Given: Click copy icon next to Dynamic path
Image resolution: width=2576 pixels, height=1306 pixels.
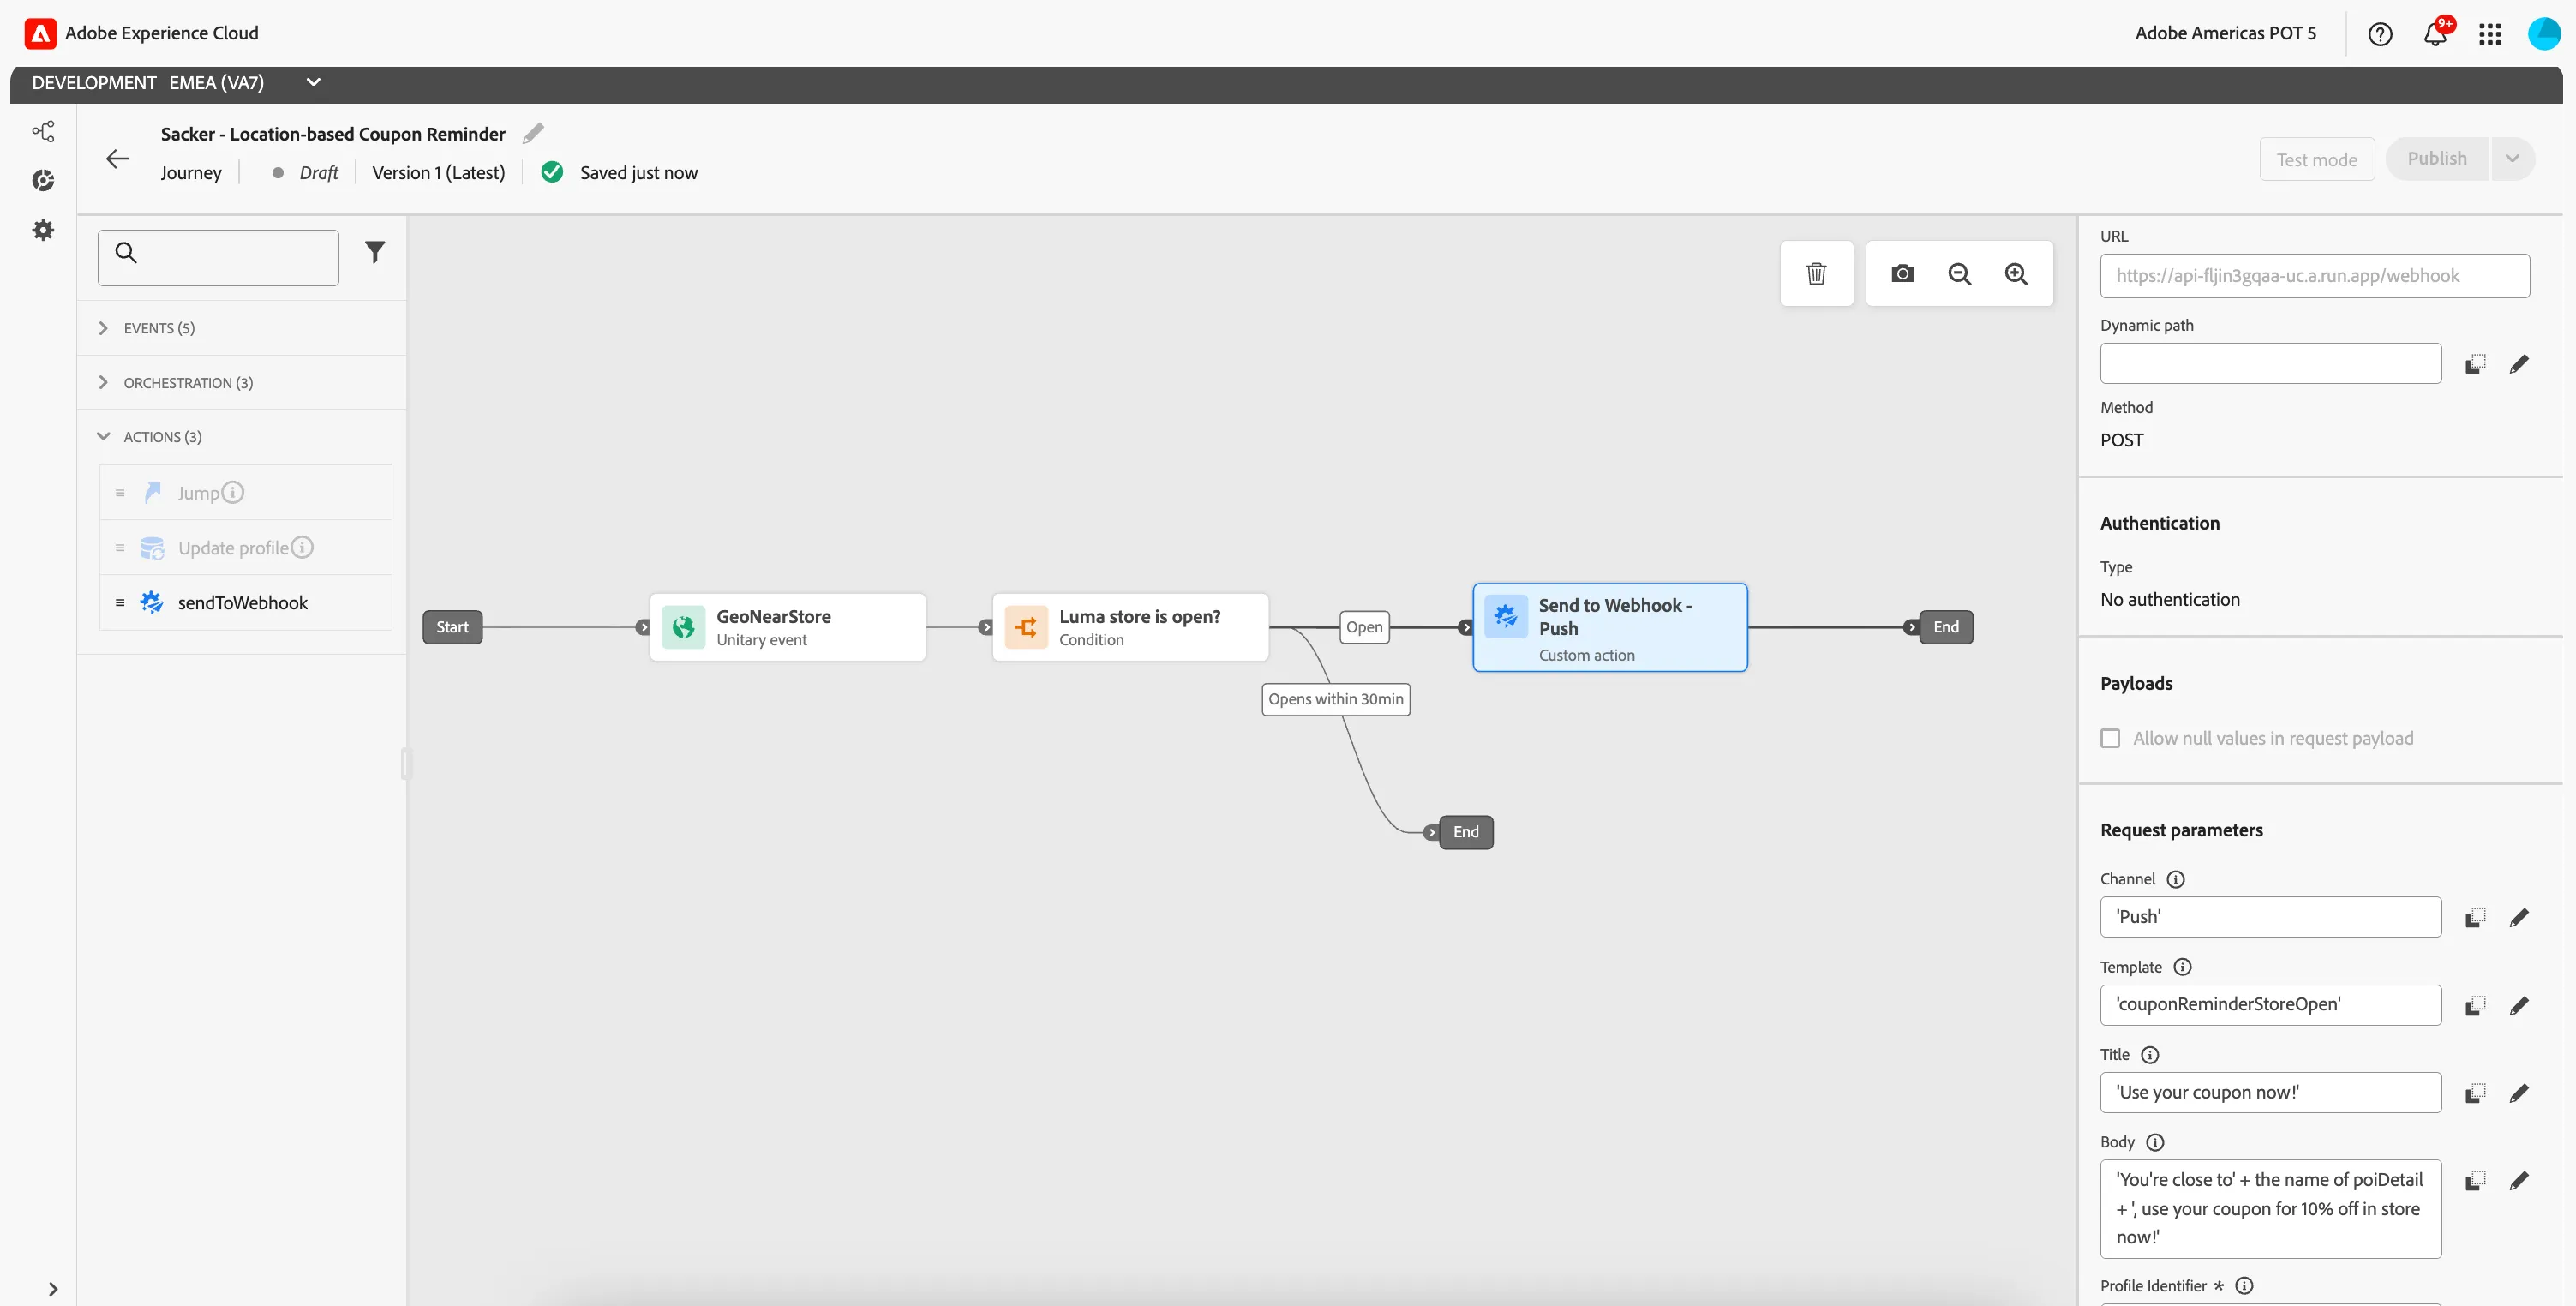Looking at the screenshot, I should coord(2475,364).
